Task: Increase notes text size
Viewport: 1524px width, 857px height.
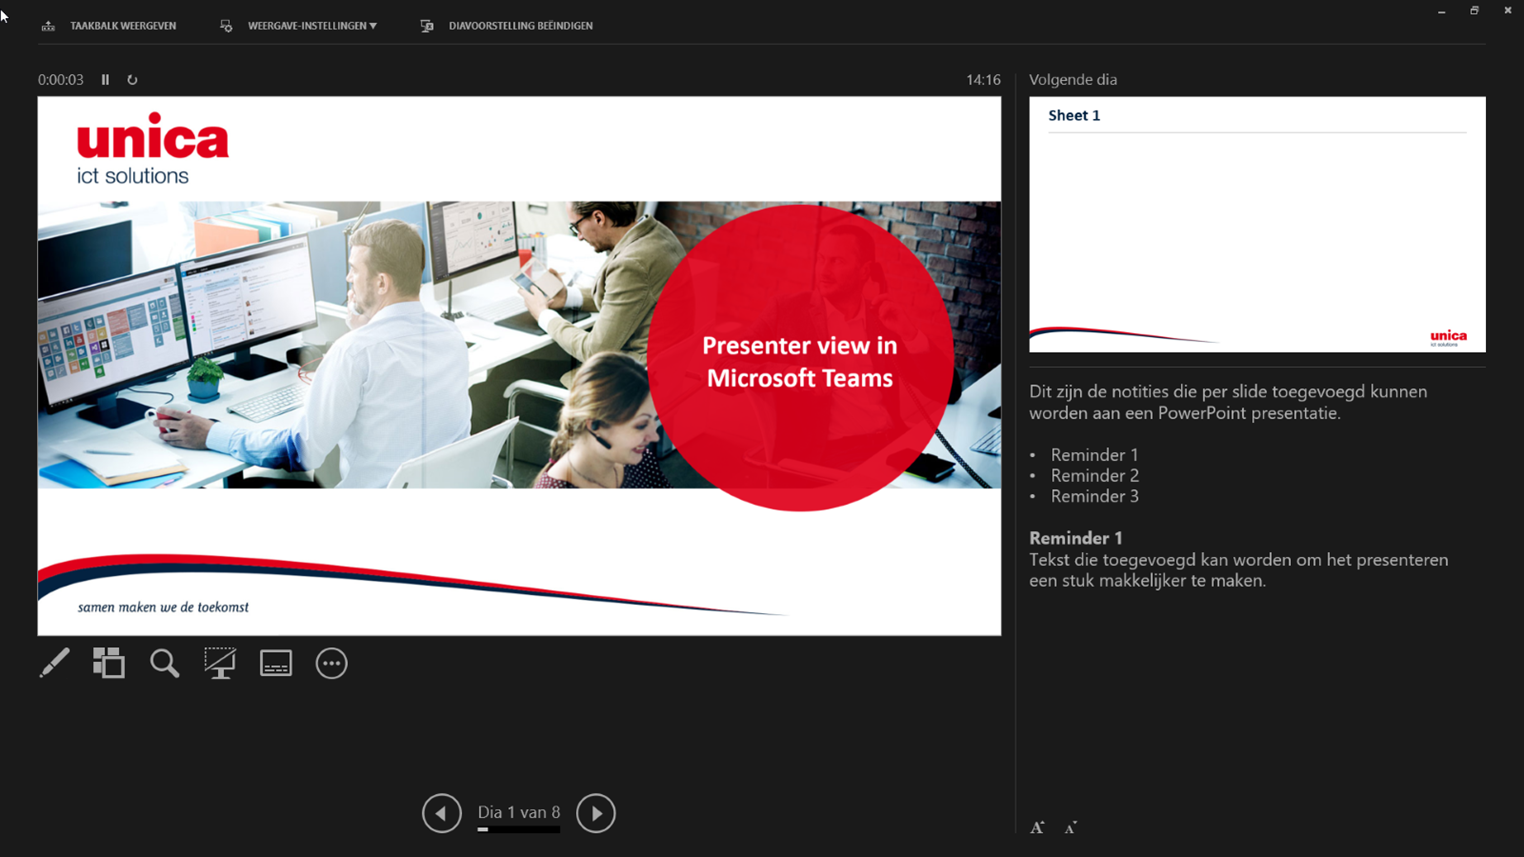Action: (x=1037, y=827)
